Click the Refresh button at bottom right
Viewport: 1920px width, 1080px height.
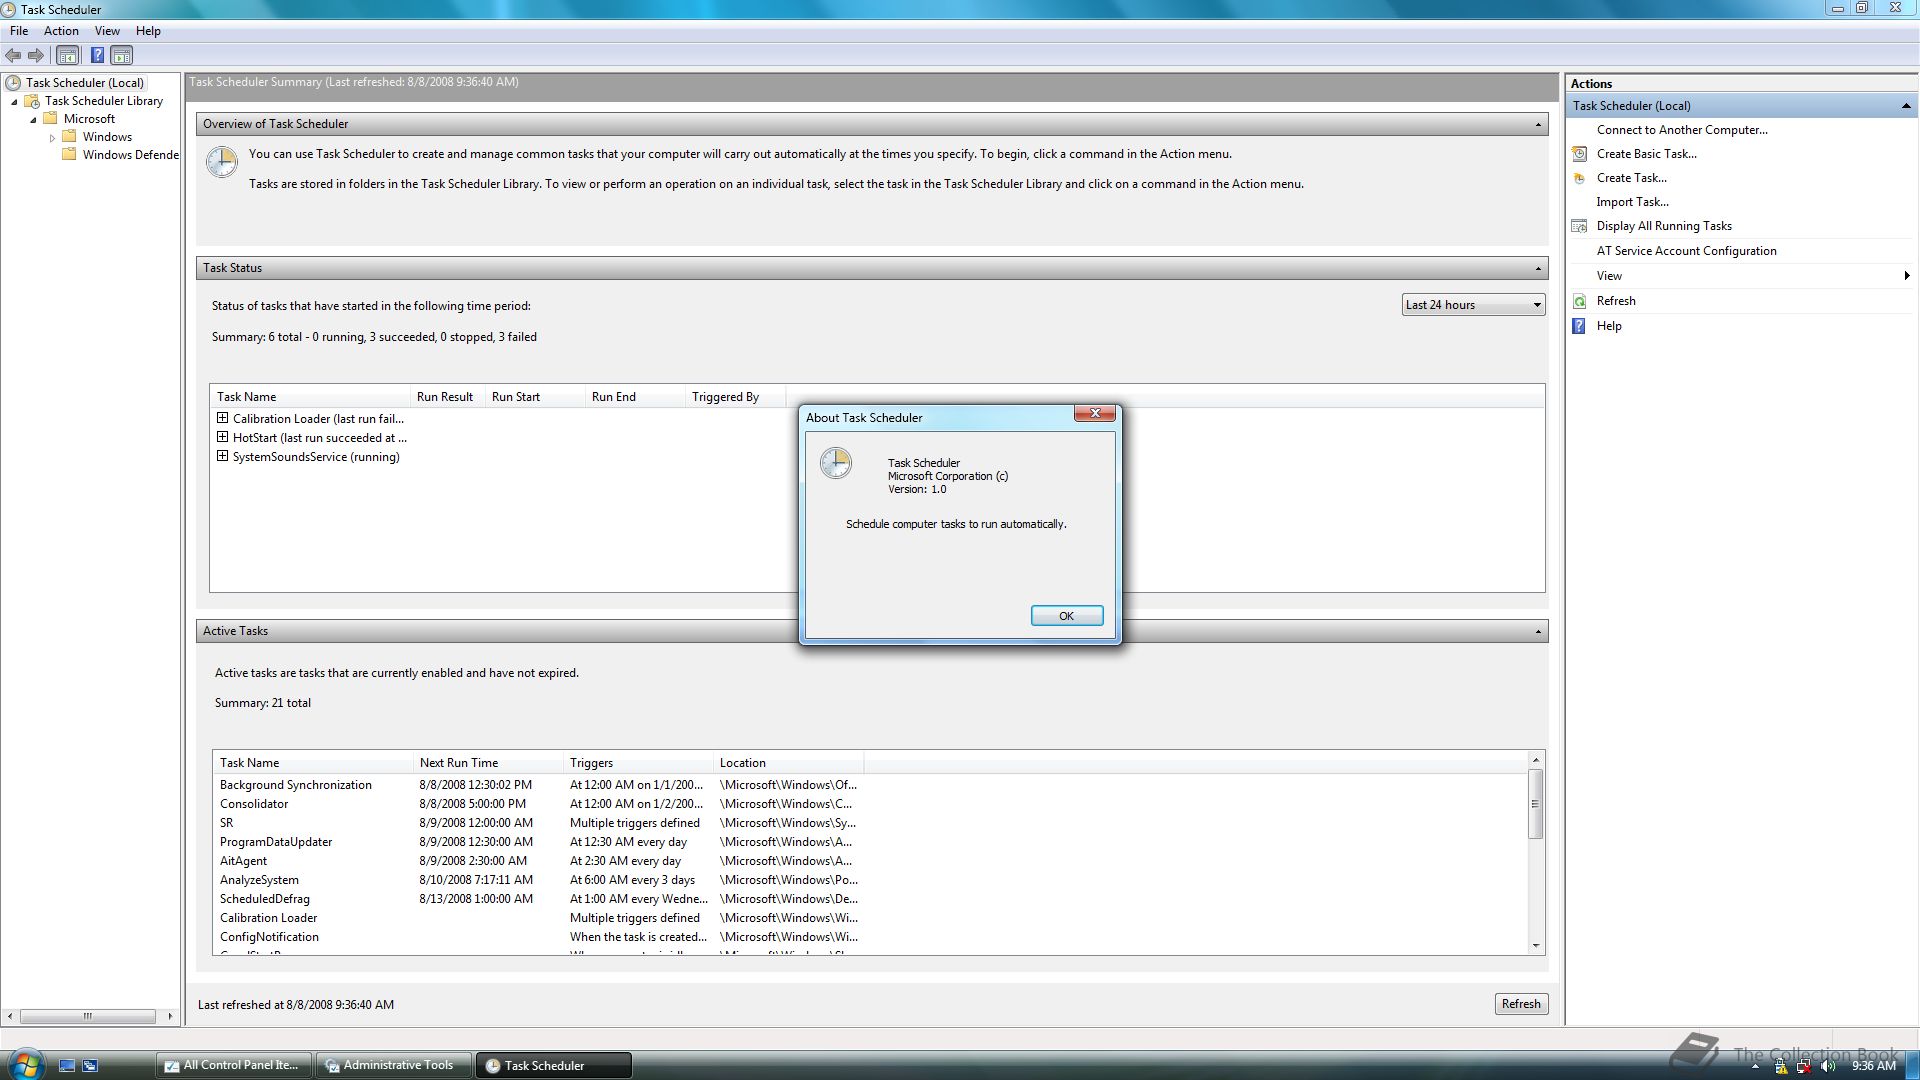pyautogui.click(x=1521, y=1004)
